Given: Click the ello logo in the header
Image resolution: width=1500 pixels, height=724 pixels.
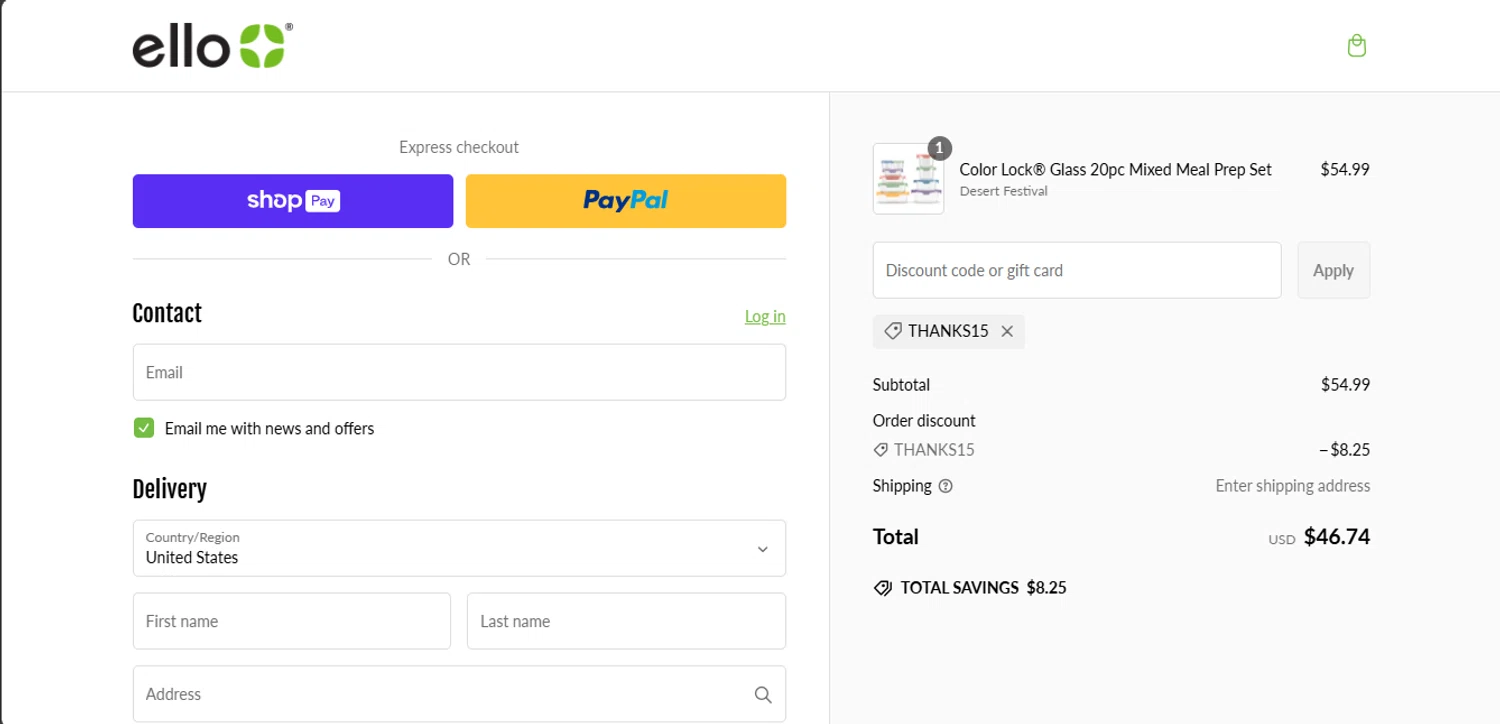Looking at the screenshot, I should point(213,46).
